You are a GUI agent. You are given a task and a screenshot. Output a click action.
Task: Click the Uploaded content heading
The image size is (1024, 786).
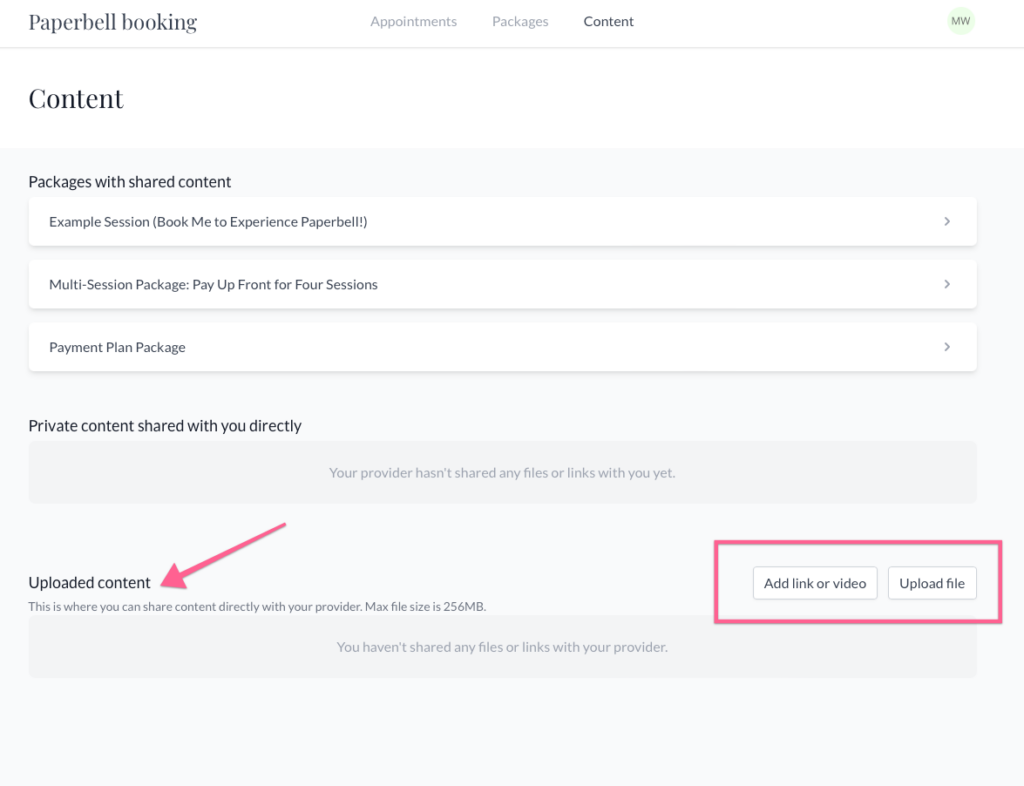89,582
